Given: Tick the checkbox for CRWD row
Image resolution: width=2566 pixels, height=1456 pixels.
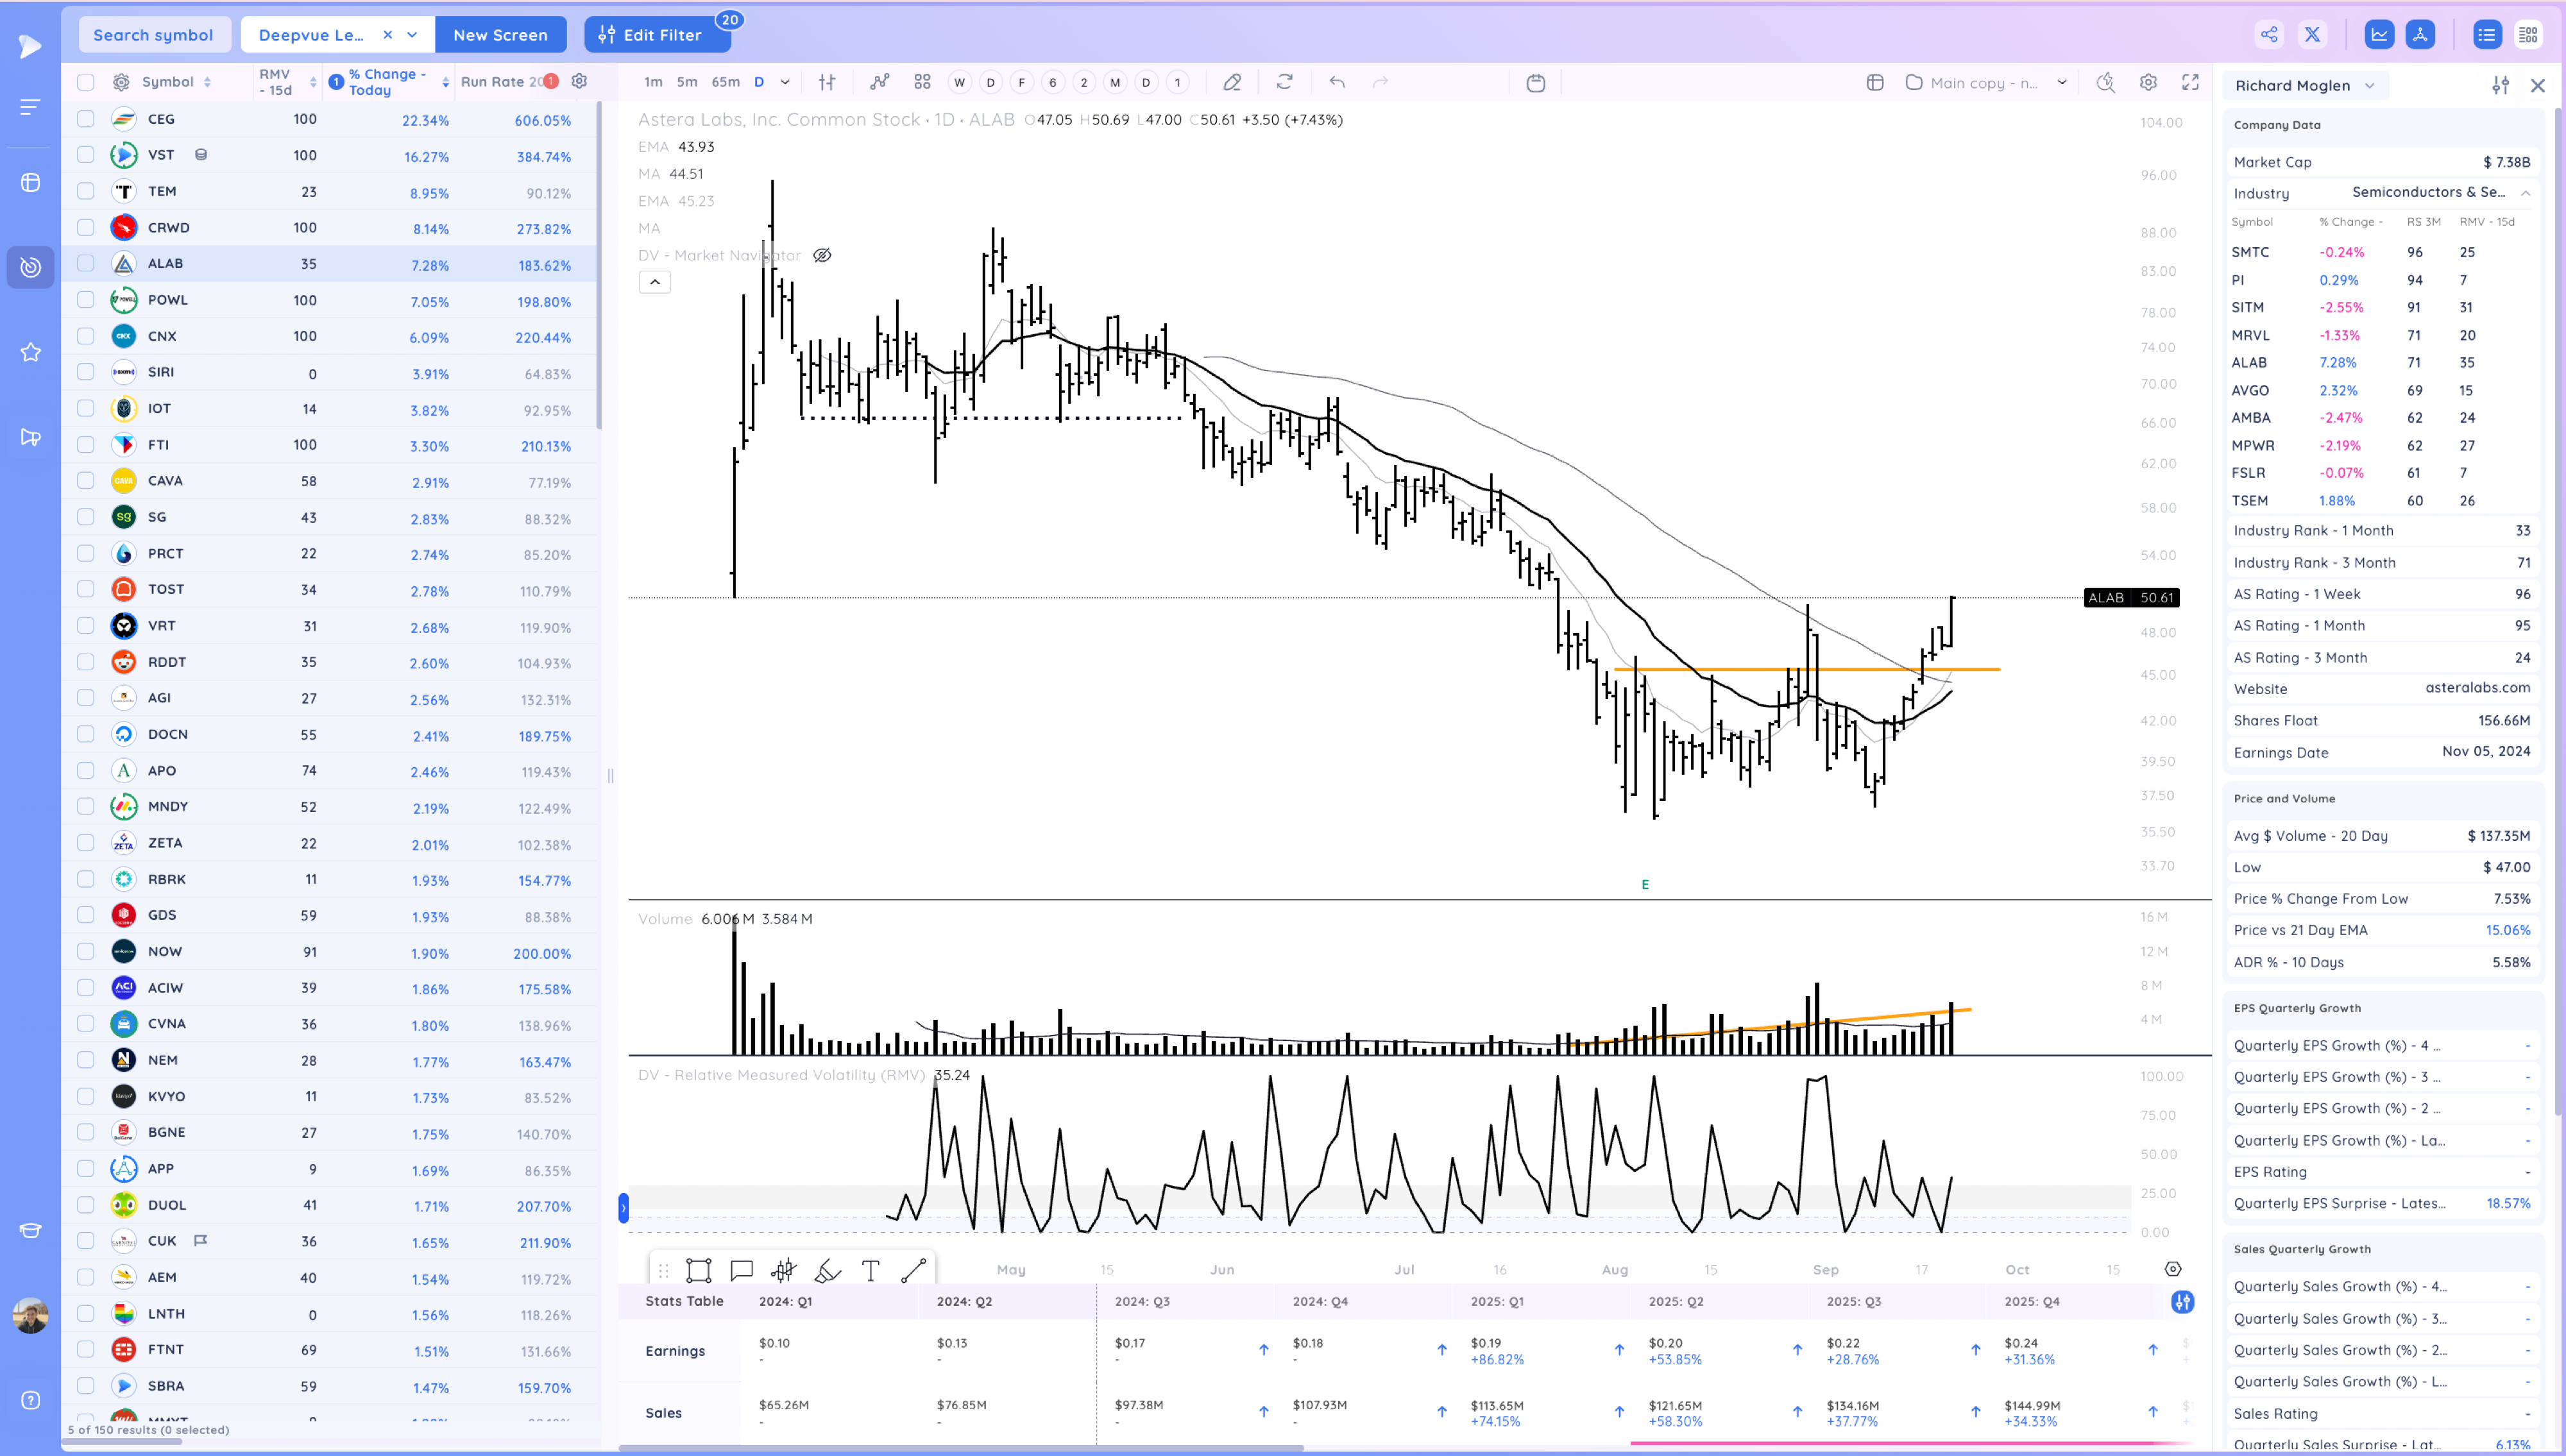Looking at the screenshot, I should click(x=86, y=228).
